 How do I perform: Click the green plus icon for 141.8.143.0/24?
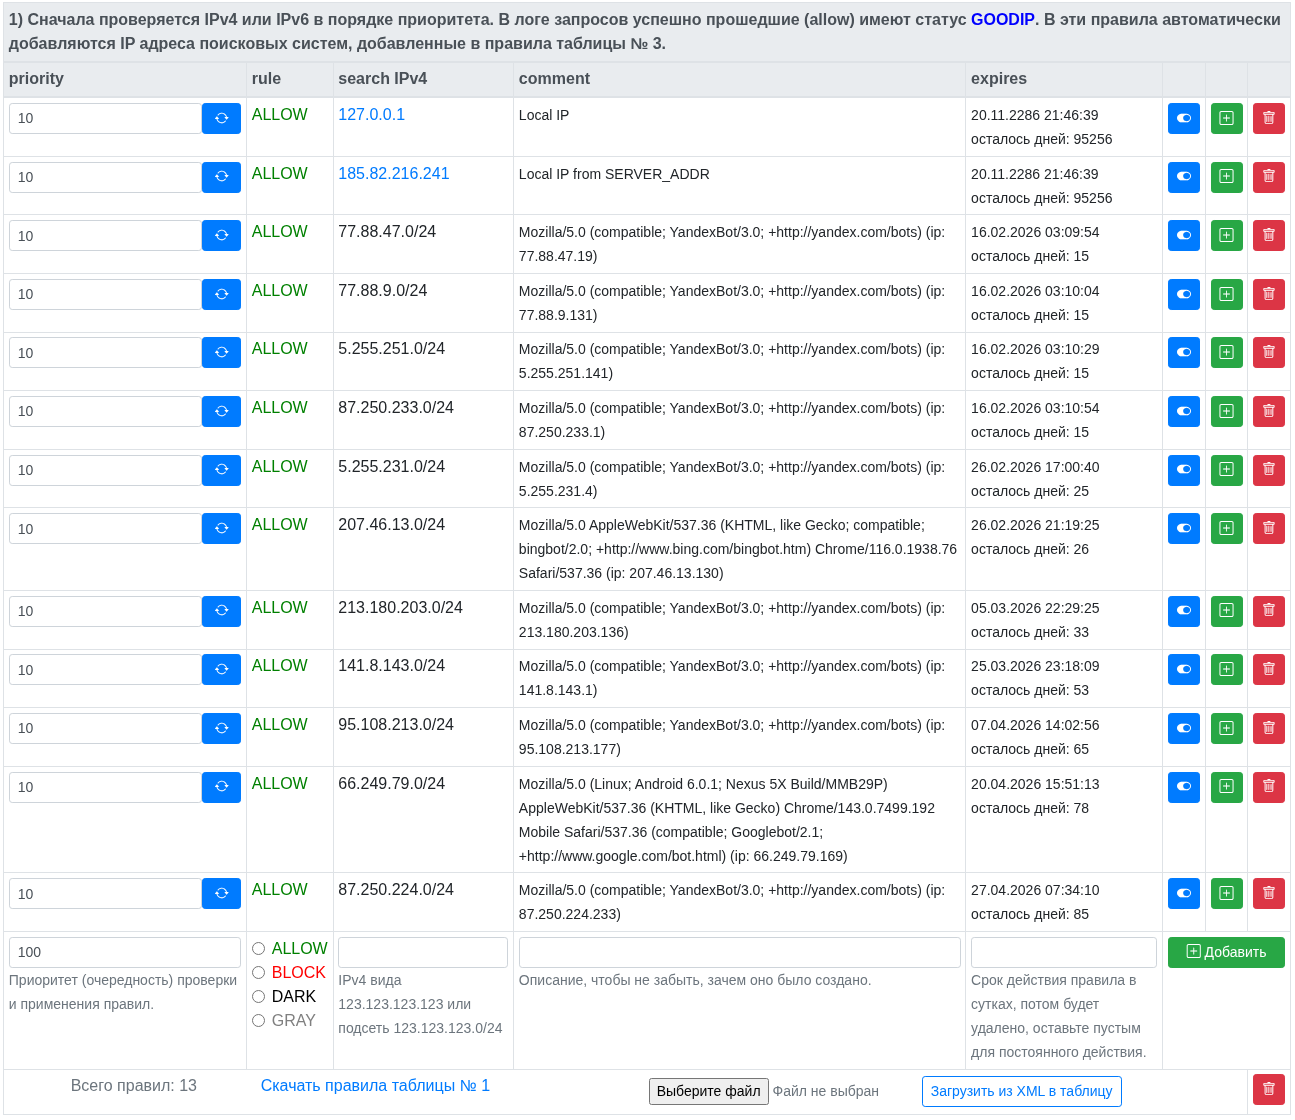point(1226,669)
